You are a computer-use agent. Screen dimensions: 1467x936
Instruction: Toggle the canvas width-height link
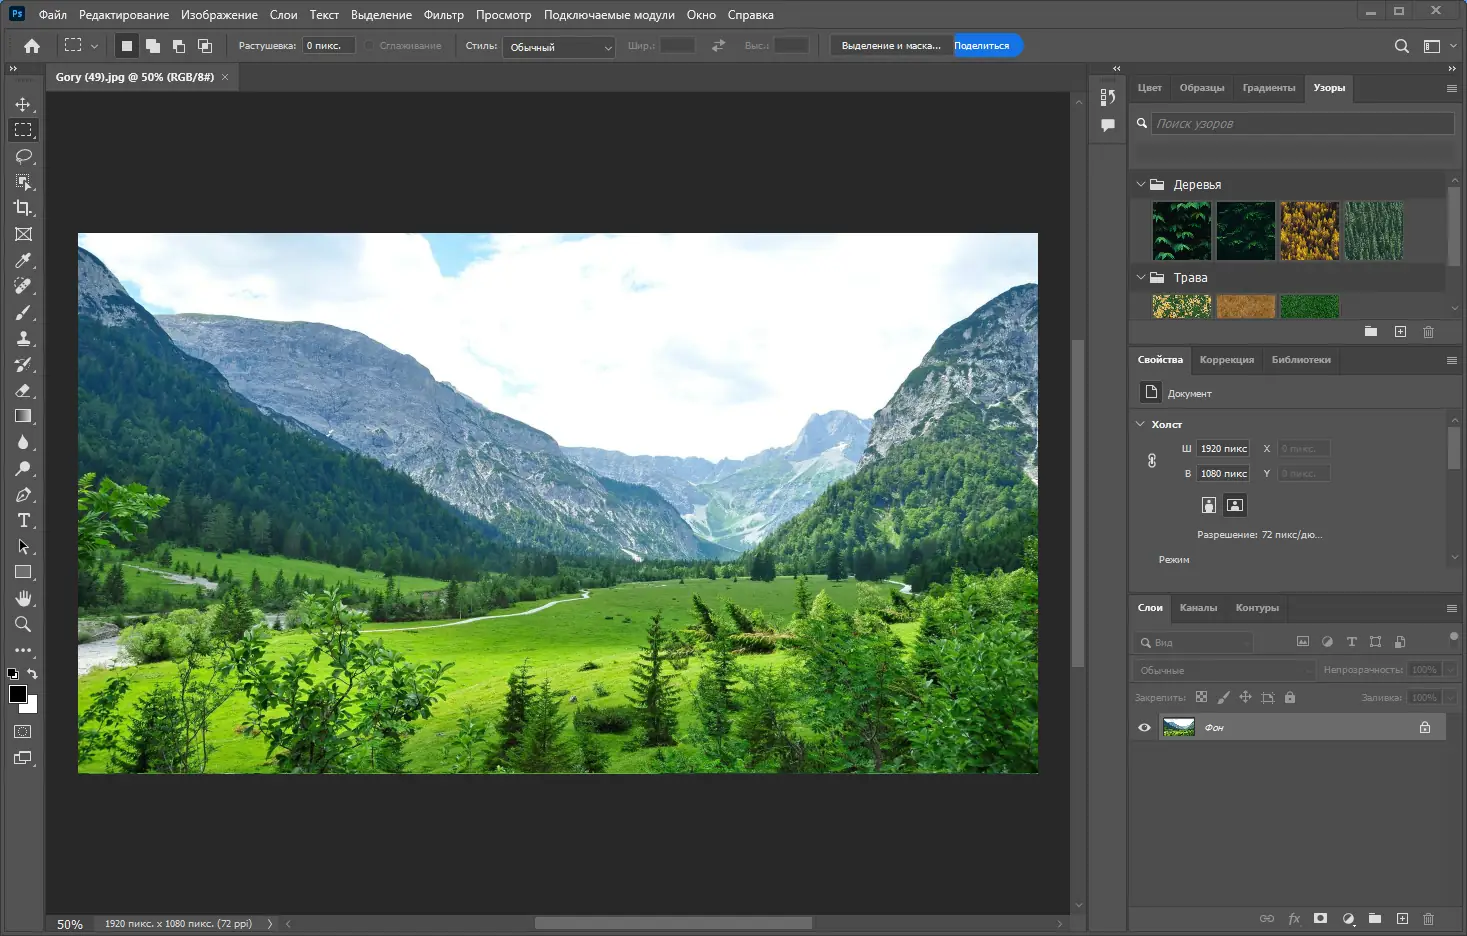click(1152, 461)
